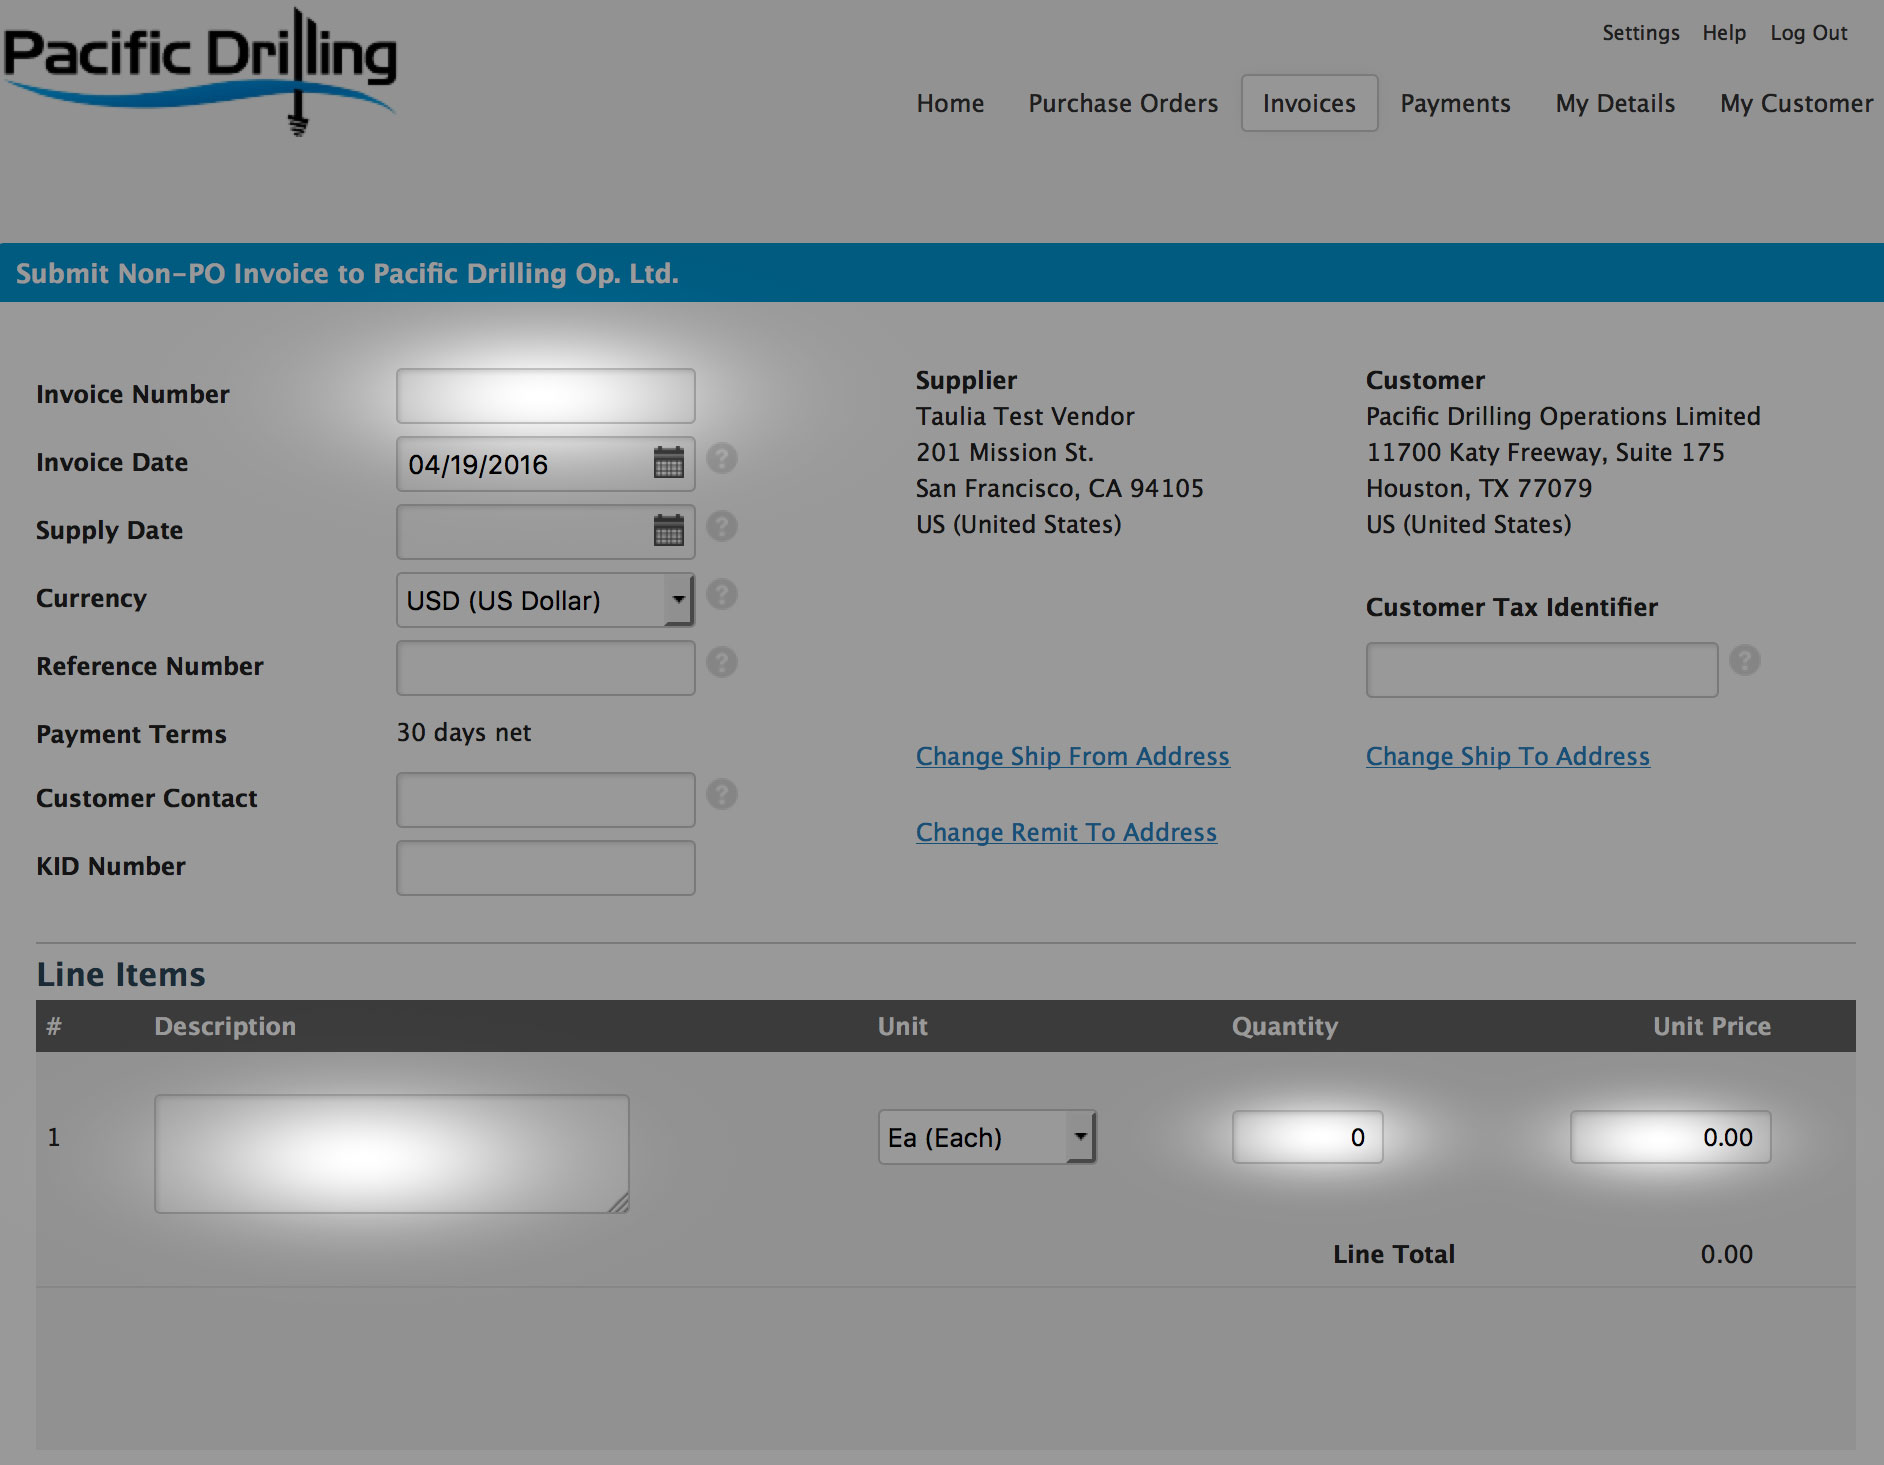Click the Description column header
The height and width of the screenshot is (1465, 1884).
point(225,1026)
